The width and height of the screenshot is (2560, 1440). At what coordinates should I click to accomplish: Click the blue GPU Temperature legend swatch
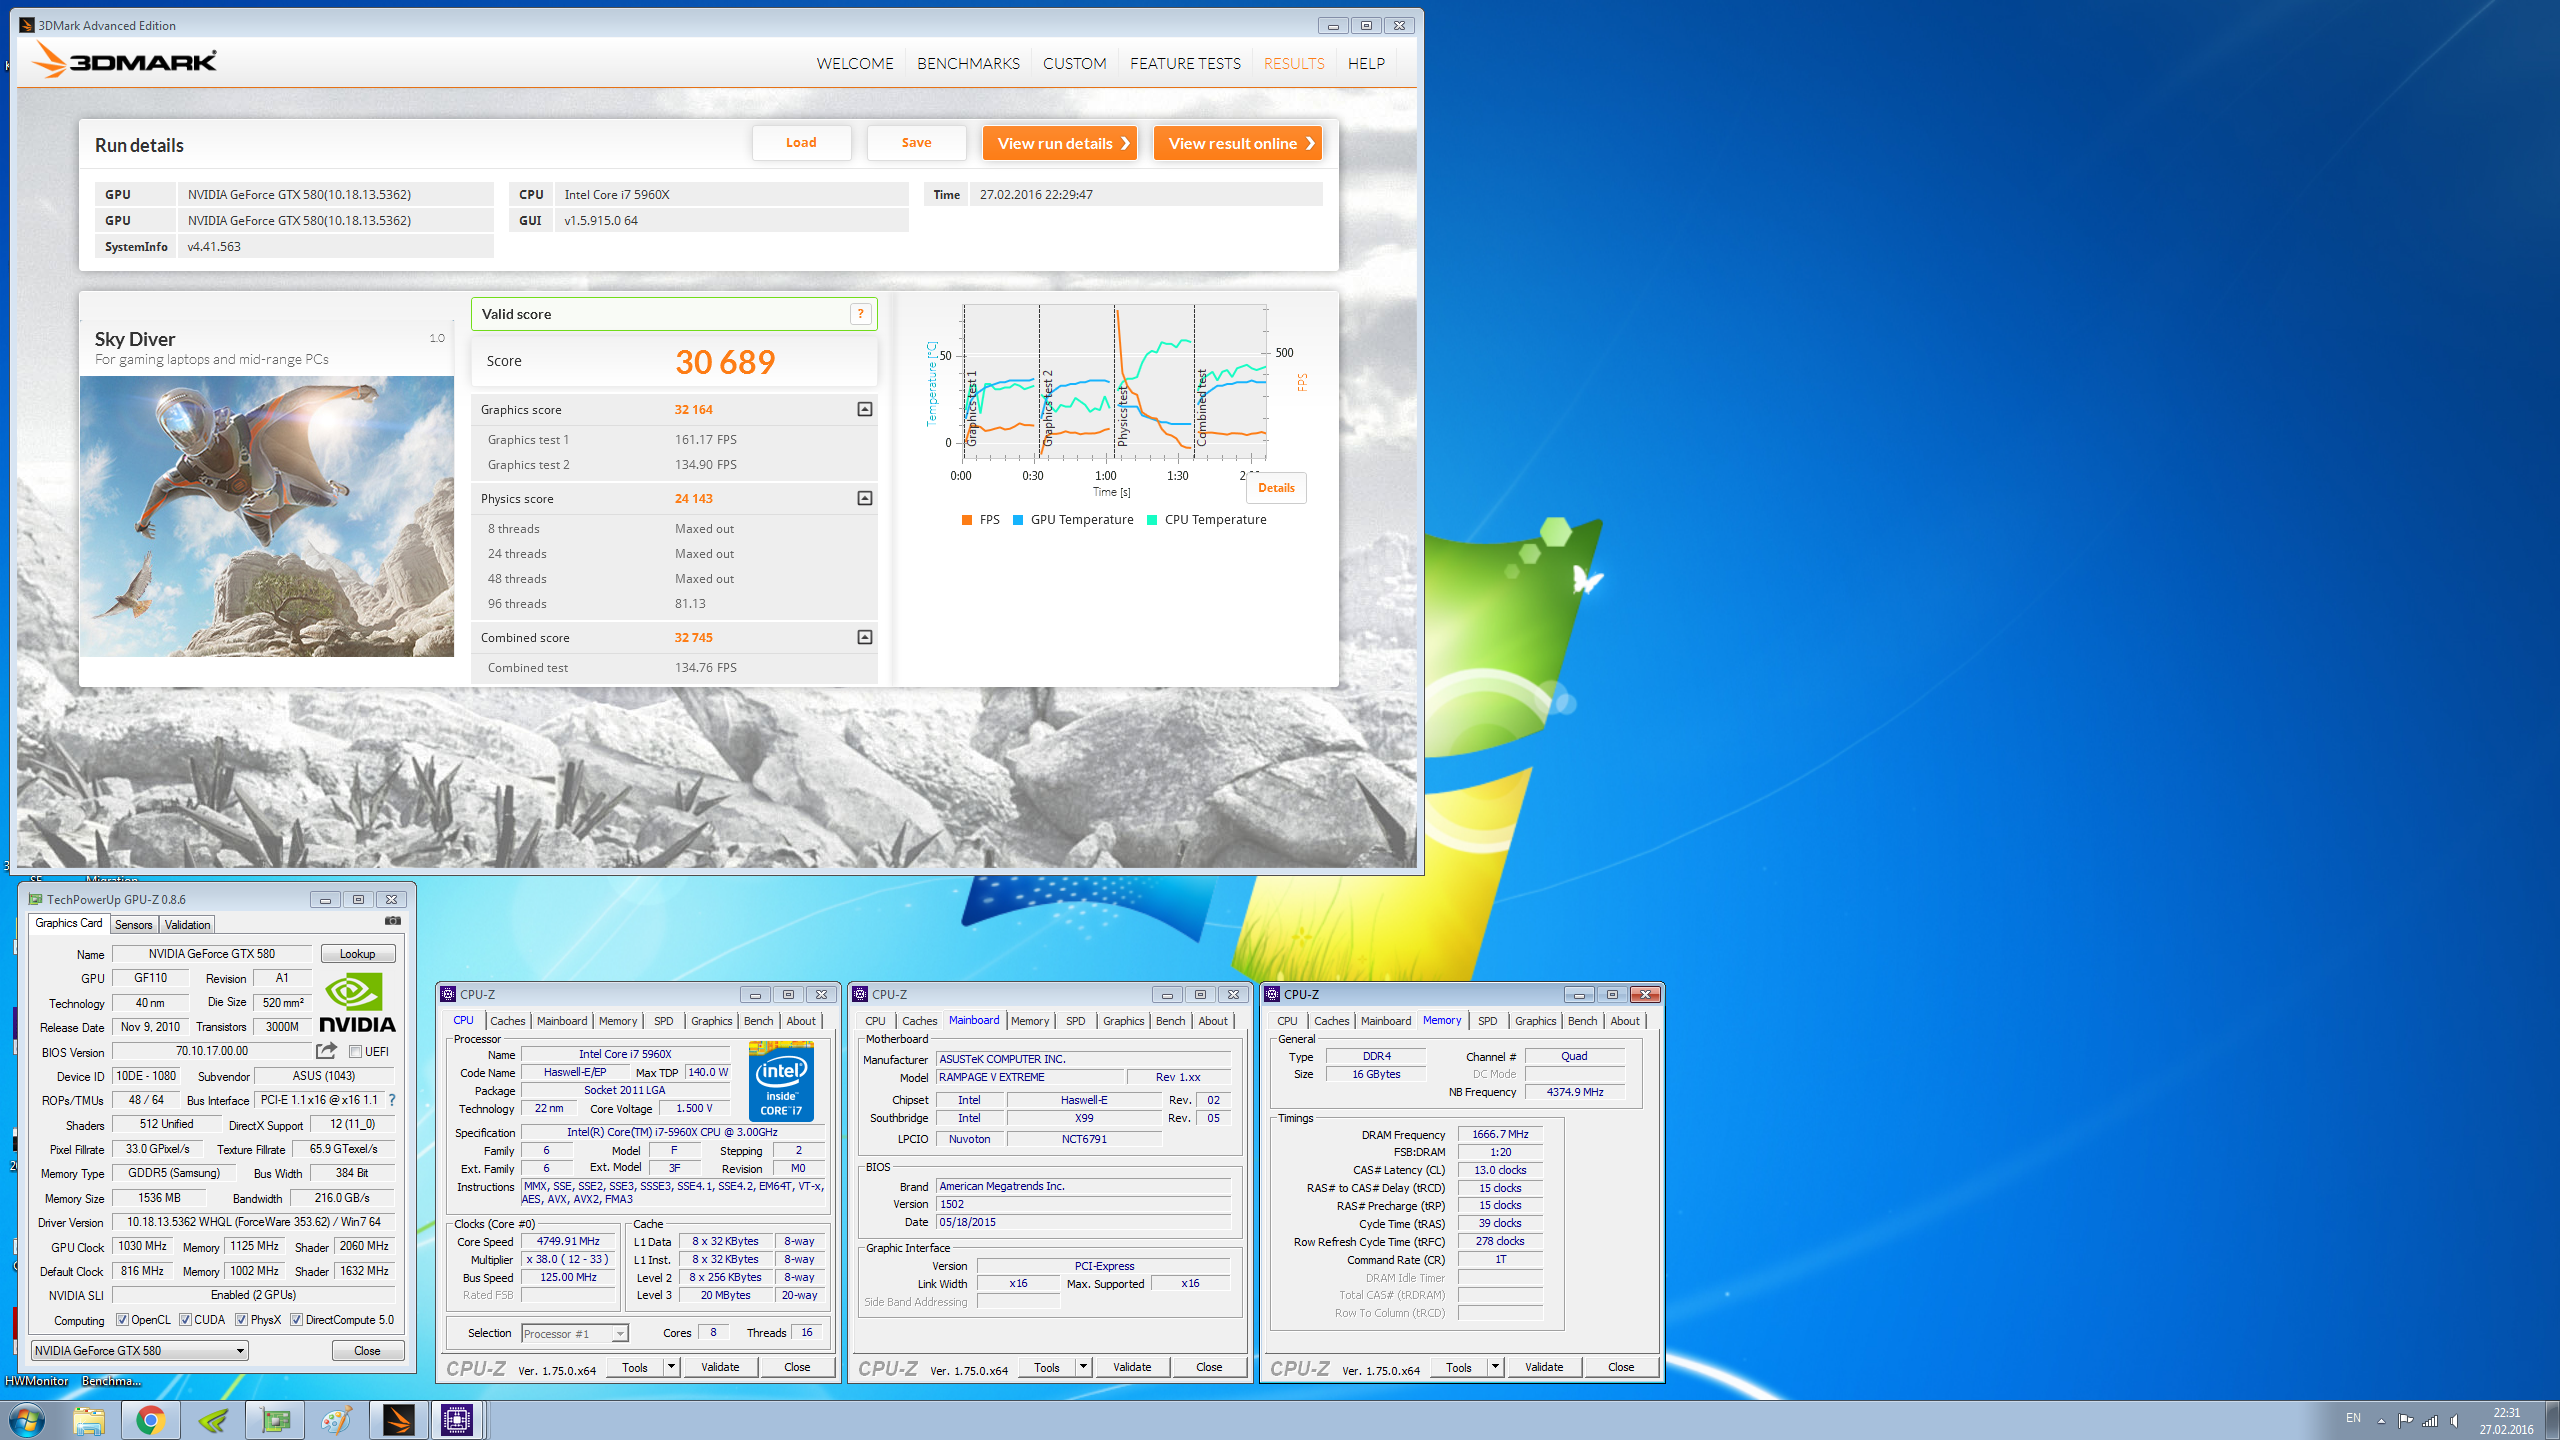[x=1018, y=520]
